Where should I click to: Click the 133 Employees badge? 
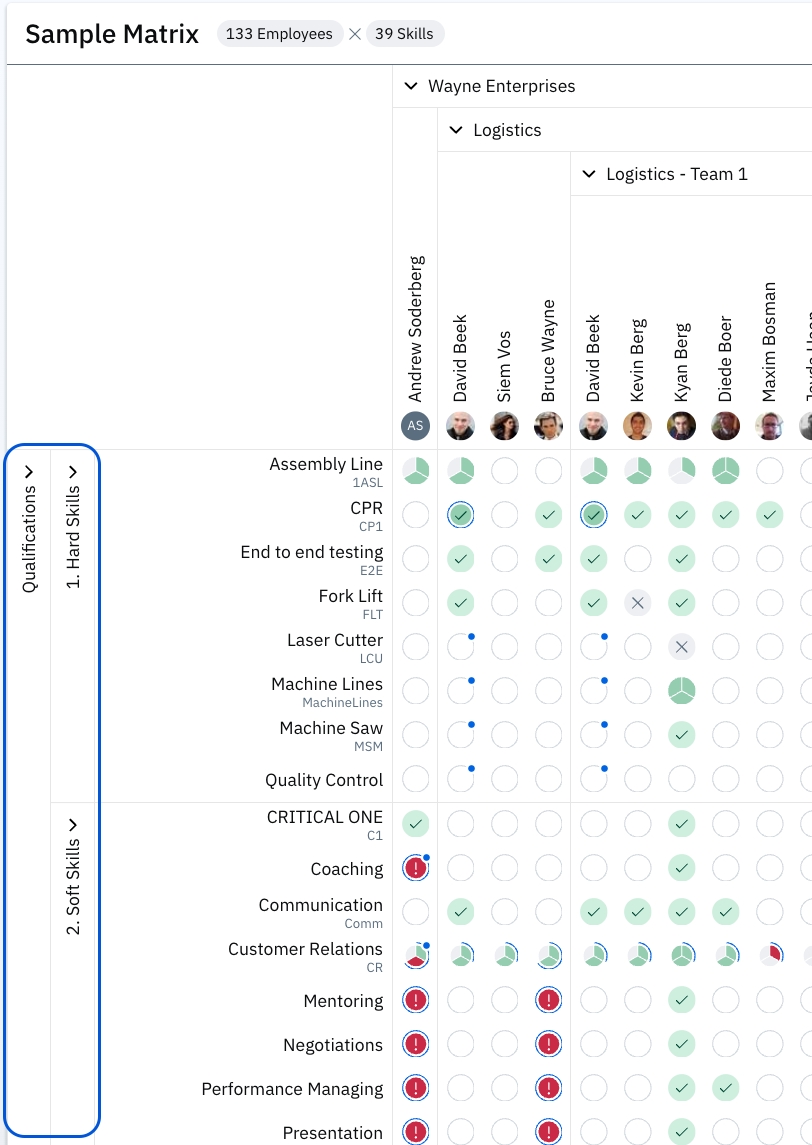tap(279, 34)
